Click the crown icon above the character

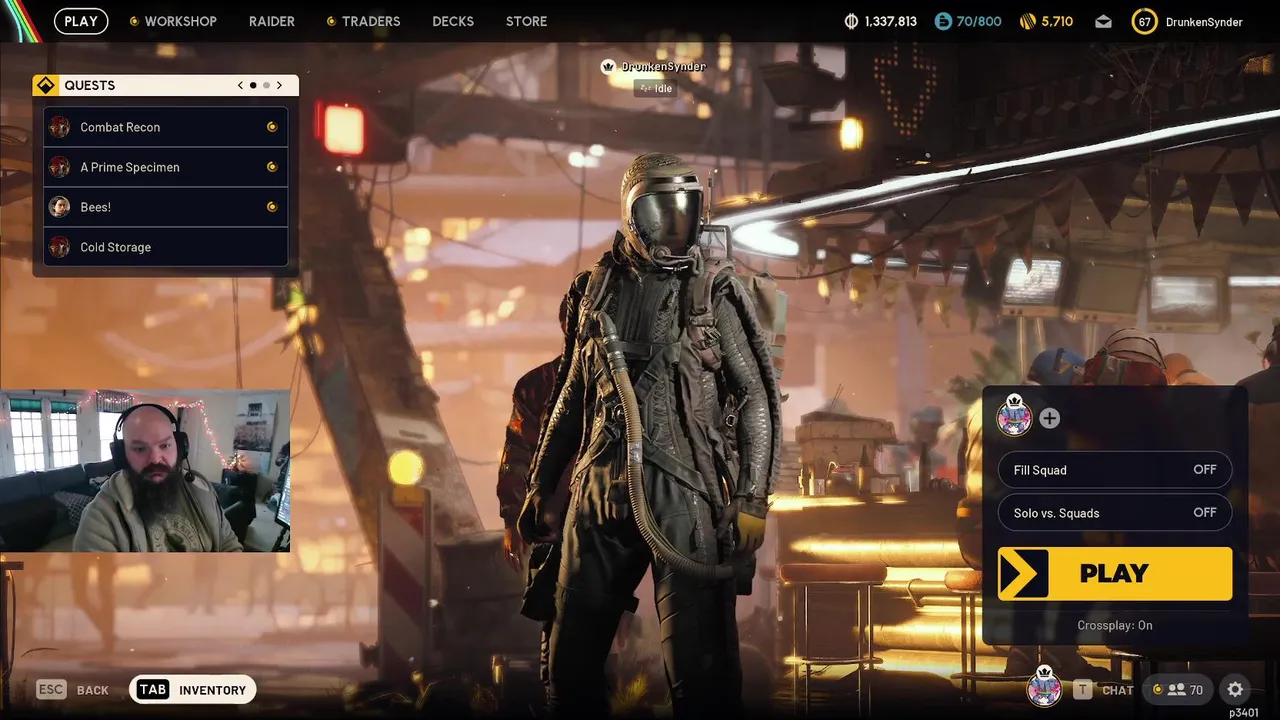coord(607,67)
